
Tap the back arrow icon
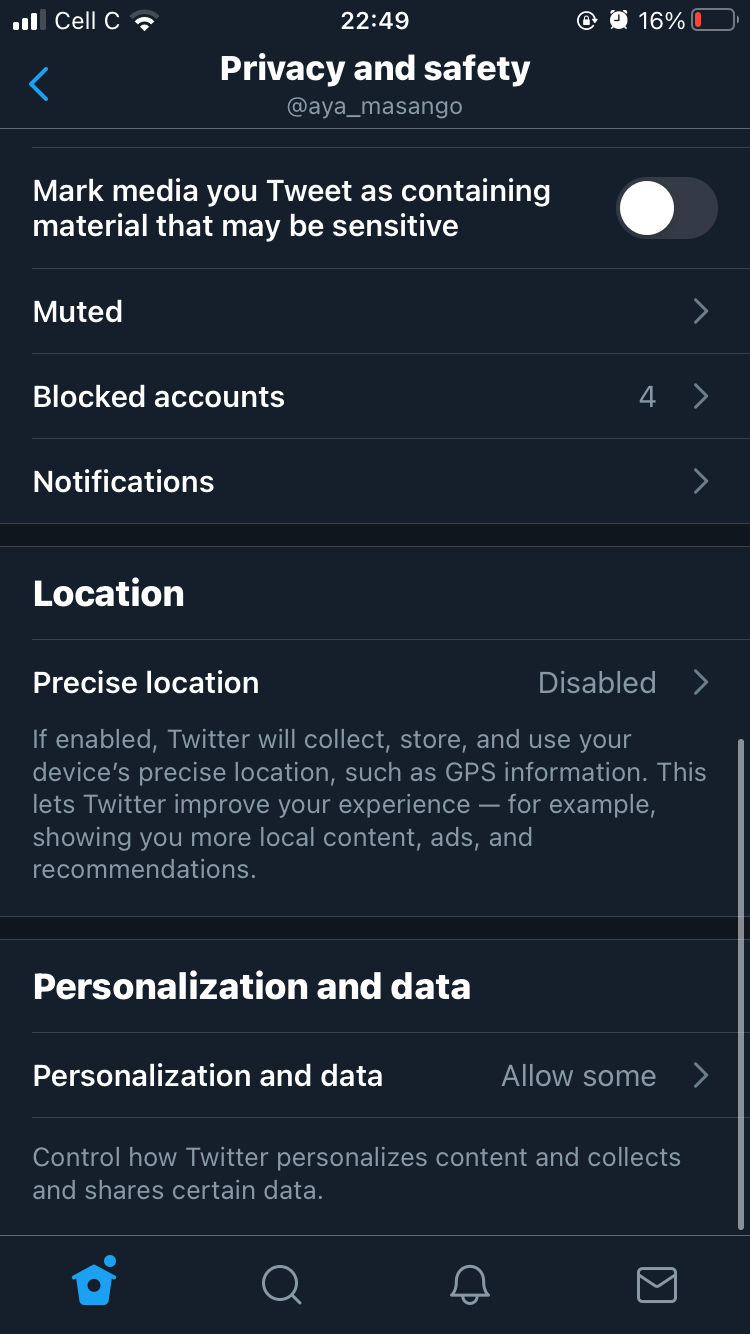39,84
